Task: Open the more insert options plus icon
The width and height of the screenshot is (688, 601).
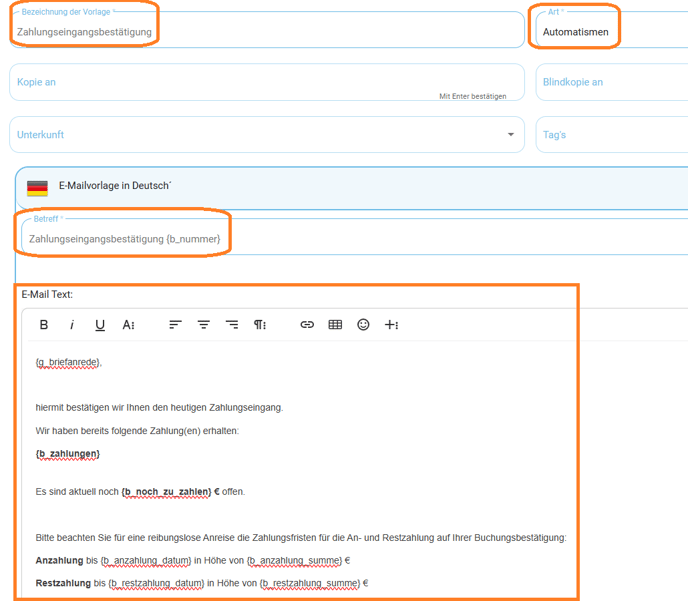Action: pyautogui.click(x=391, y=325)
